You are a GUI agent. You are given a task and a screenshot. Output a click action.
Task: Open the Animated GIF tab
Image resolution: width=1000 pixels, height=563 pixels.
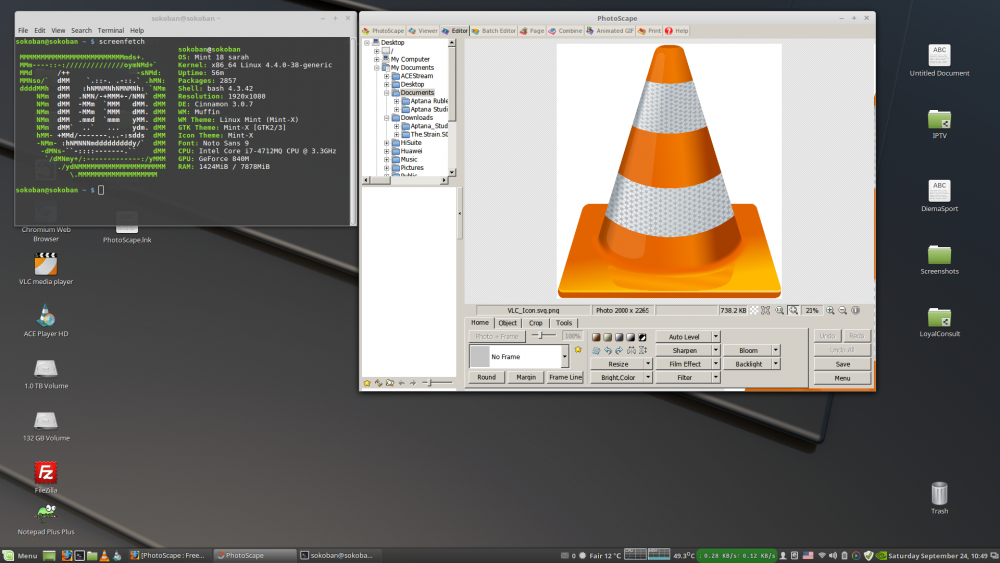[x=610, y=31]
